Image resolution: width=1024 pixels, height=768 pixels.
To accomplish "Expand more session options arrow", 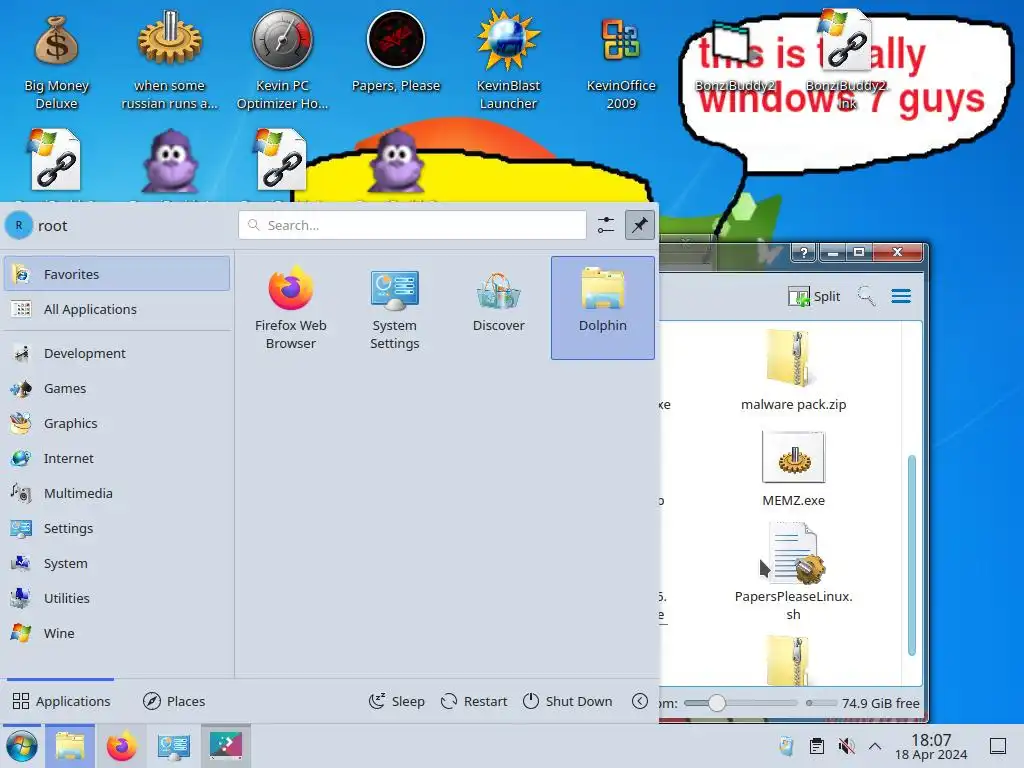I will tap(640, 701).
